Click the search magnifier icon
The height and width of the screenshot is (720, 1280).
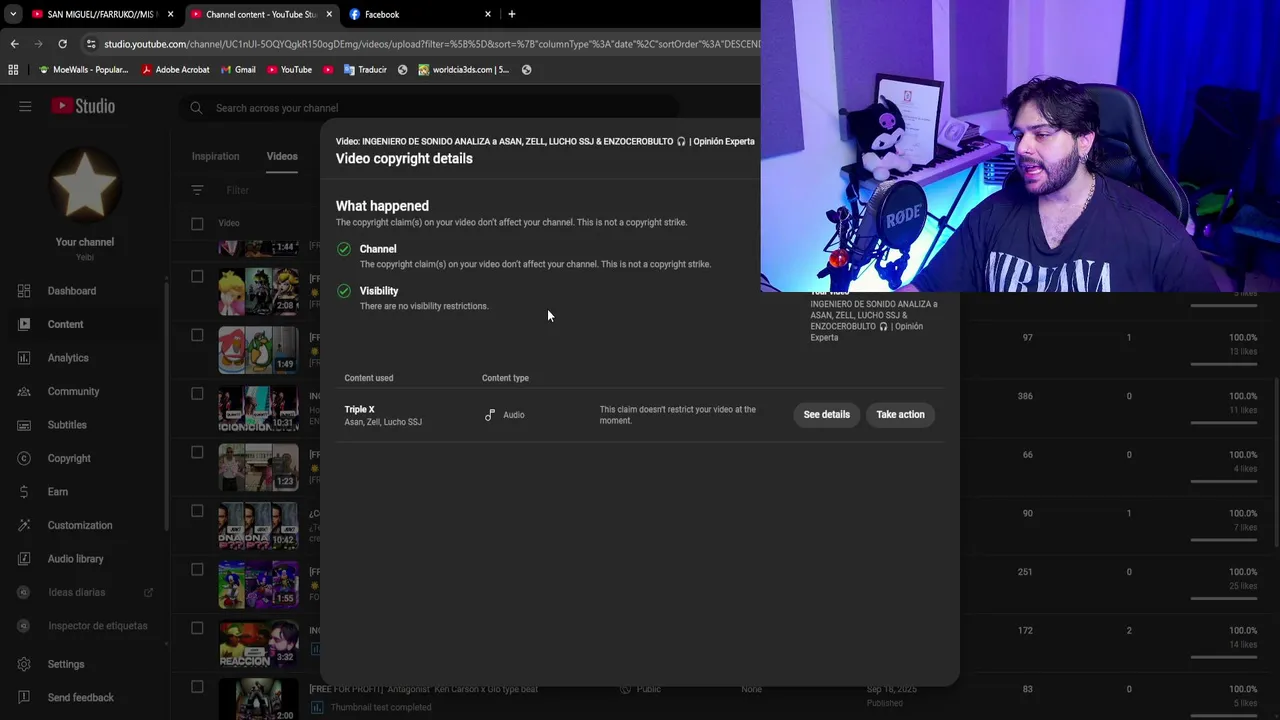pyautogui.click(x=196, y=108)
